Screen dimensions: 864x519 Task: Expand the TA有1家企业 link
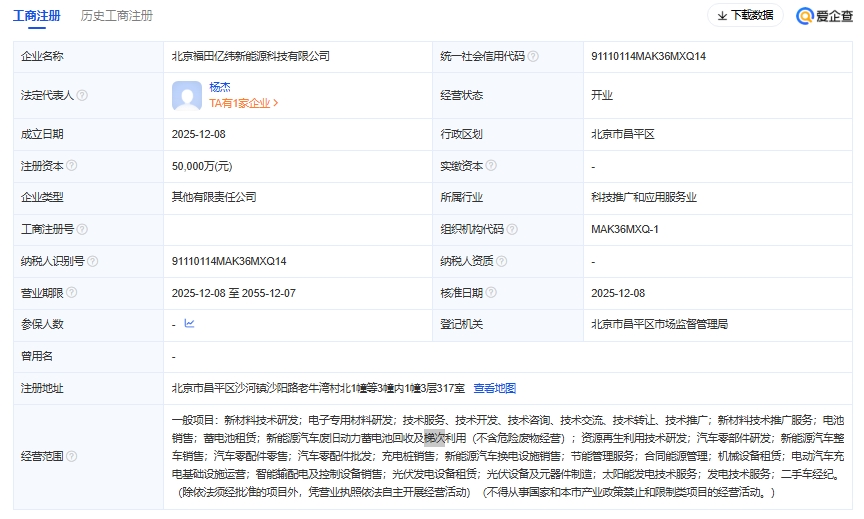243,103
